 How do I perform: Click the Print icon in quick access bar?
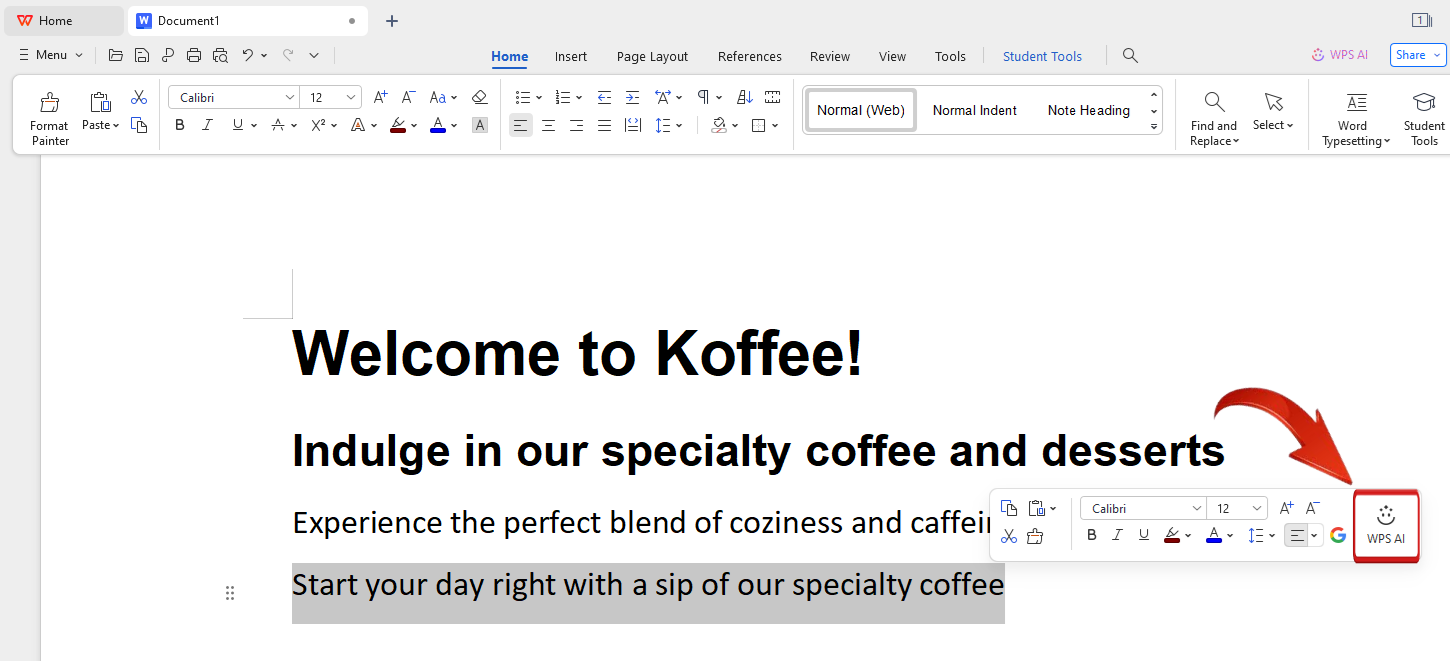194,55
